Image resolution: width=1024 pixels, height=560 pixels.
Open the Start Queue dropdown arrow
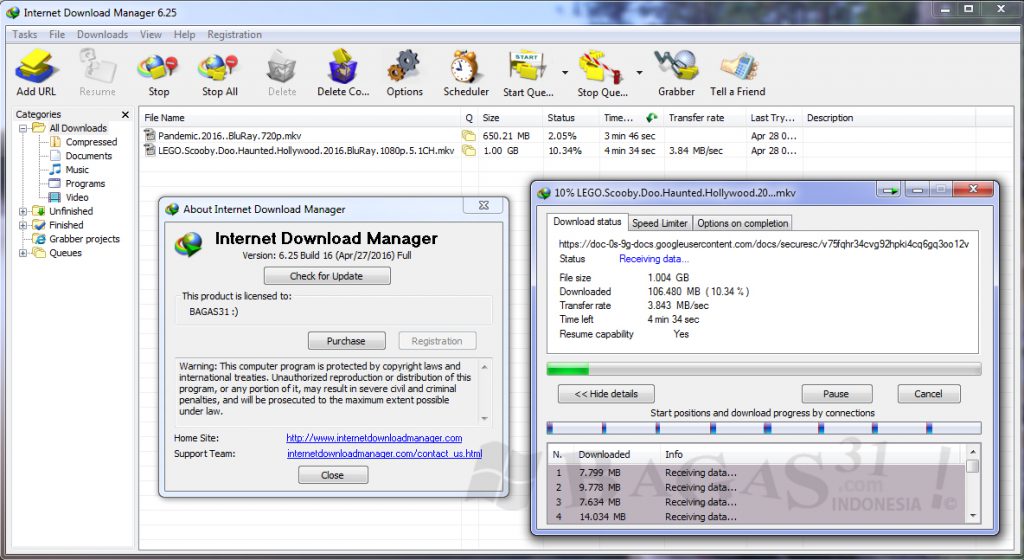click(x=565, y=72)
